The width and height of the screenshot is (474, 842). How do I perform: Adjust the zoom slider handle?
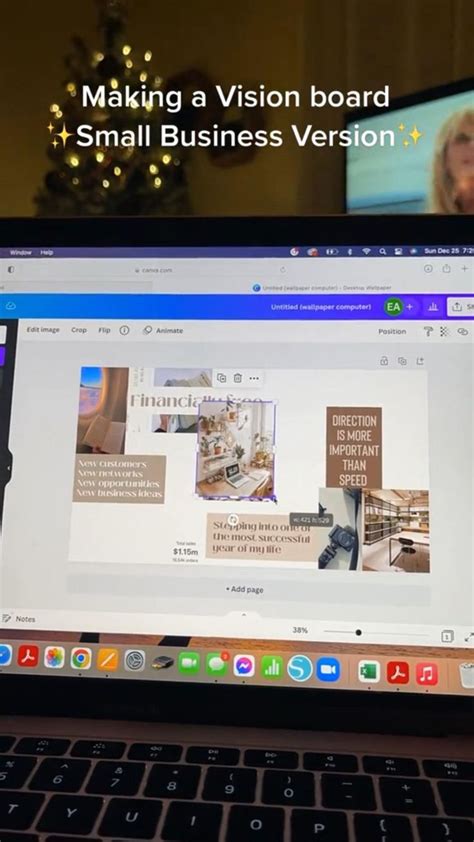(358, 632)
